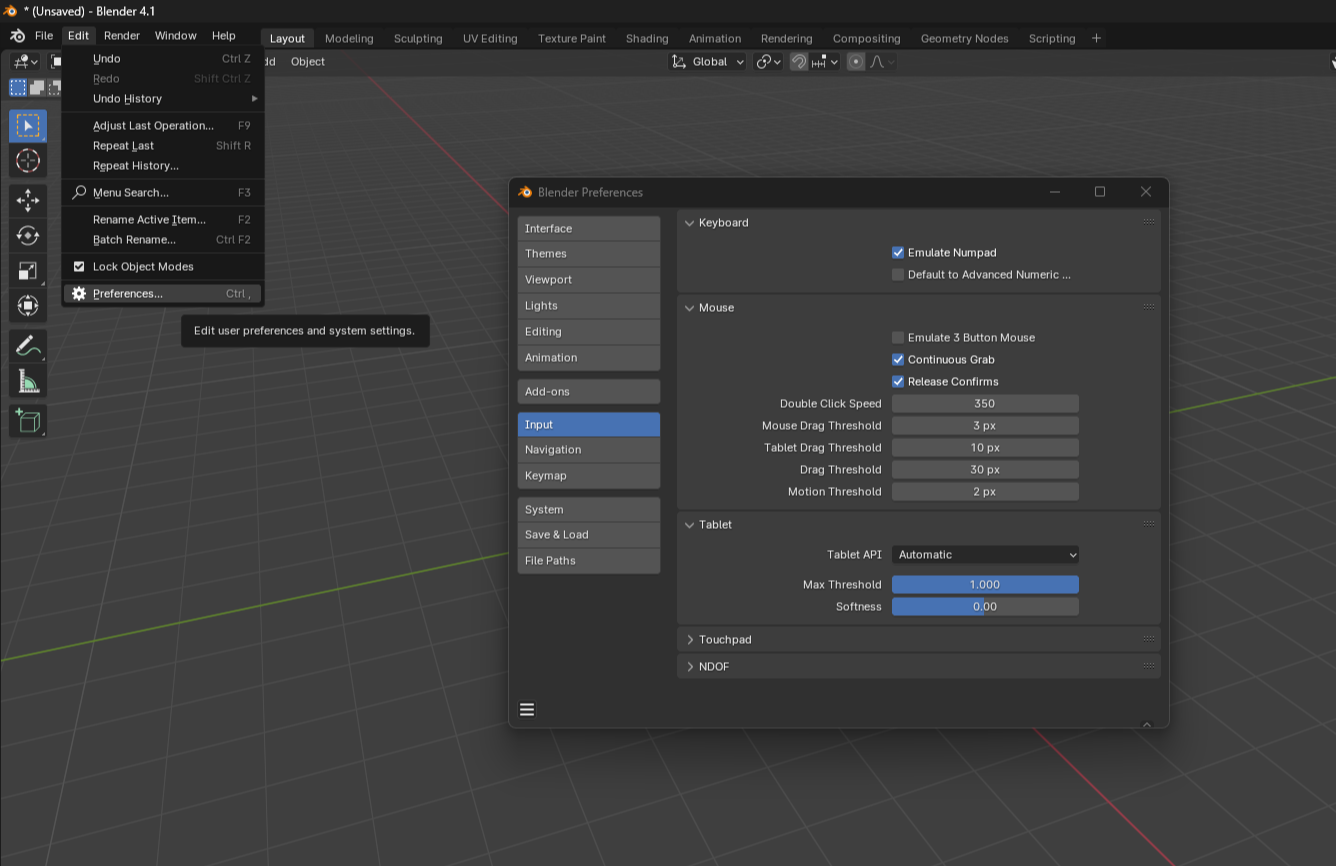
Task: Uncheck Release Confirms
Action: (x=898, y=382)
